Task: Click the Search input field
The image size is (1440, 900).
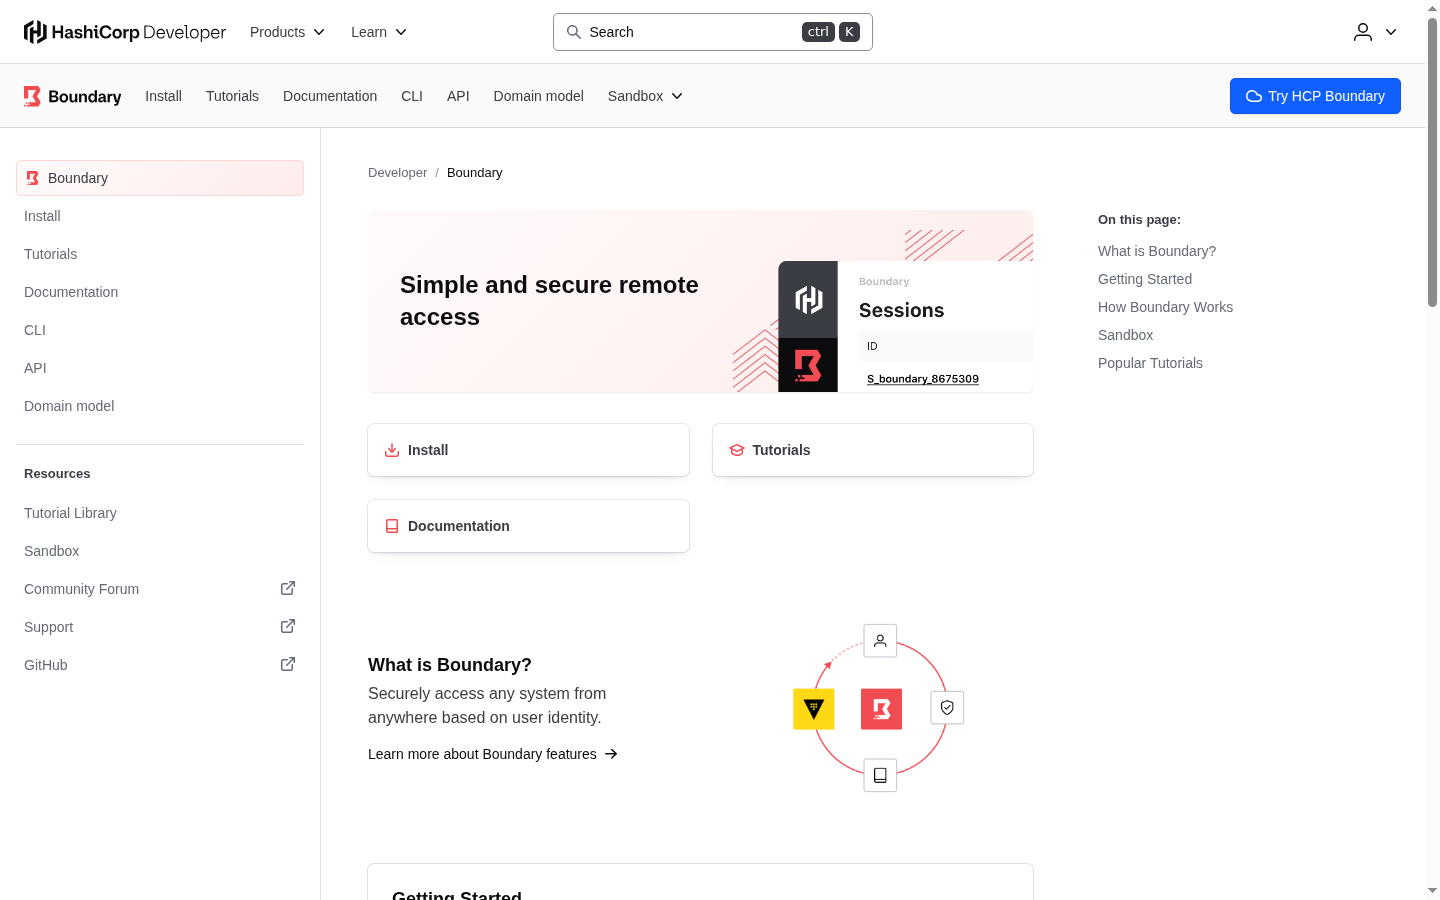Action: [x=713, y=32]
